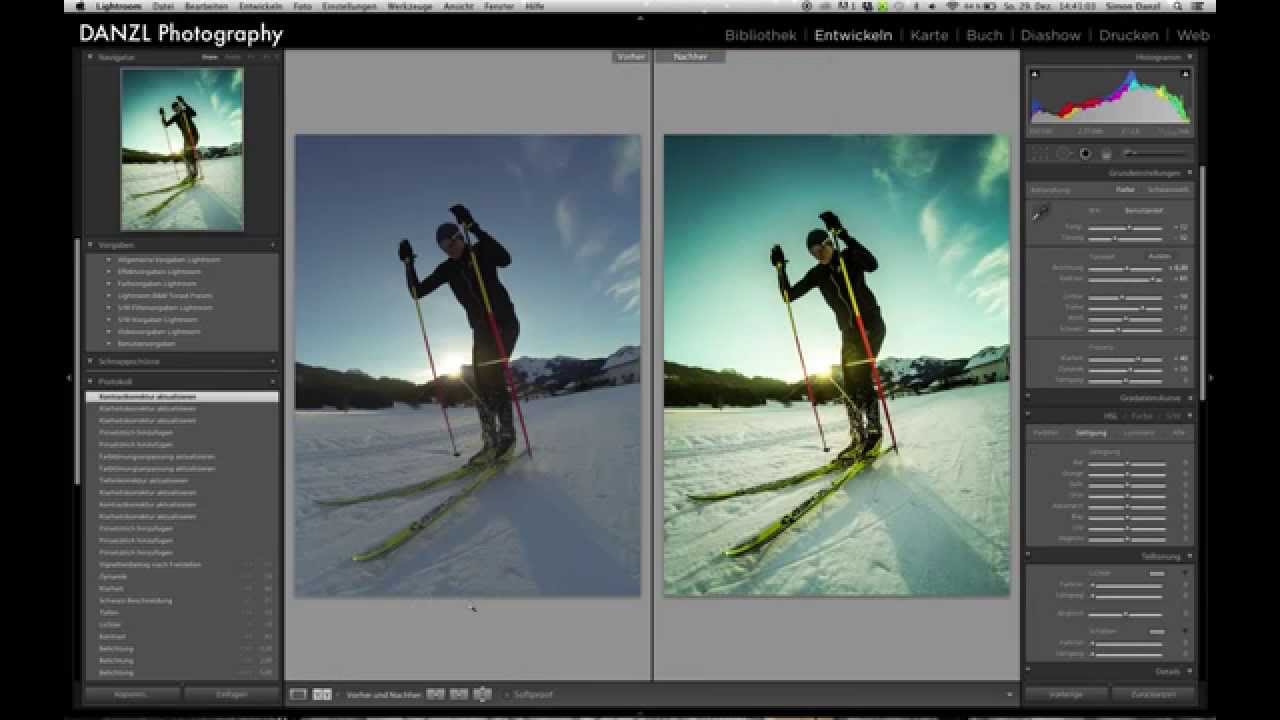Viewport: 1280px width, 720px height.
Task: Open the Drucken module
Action: pyautogui.click(x=1128, y=35)
